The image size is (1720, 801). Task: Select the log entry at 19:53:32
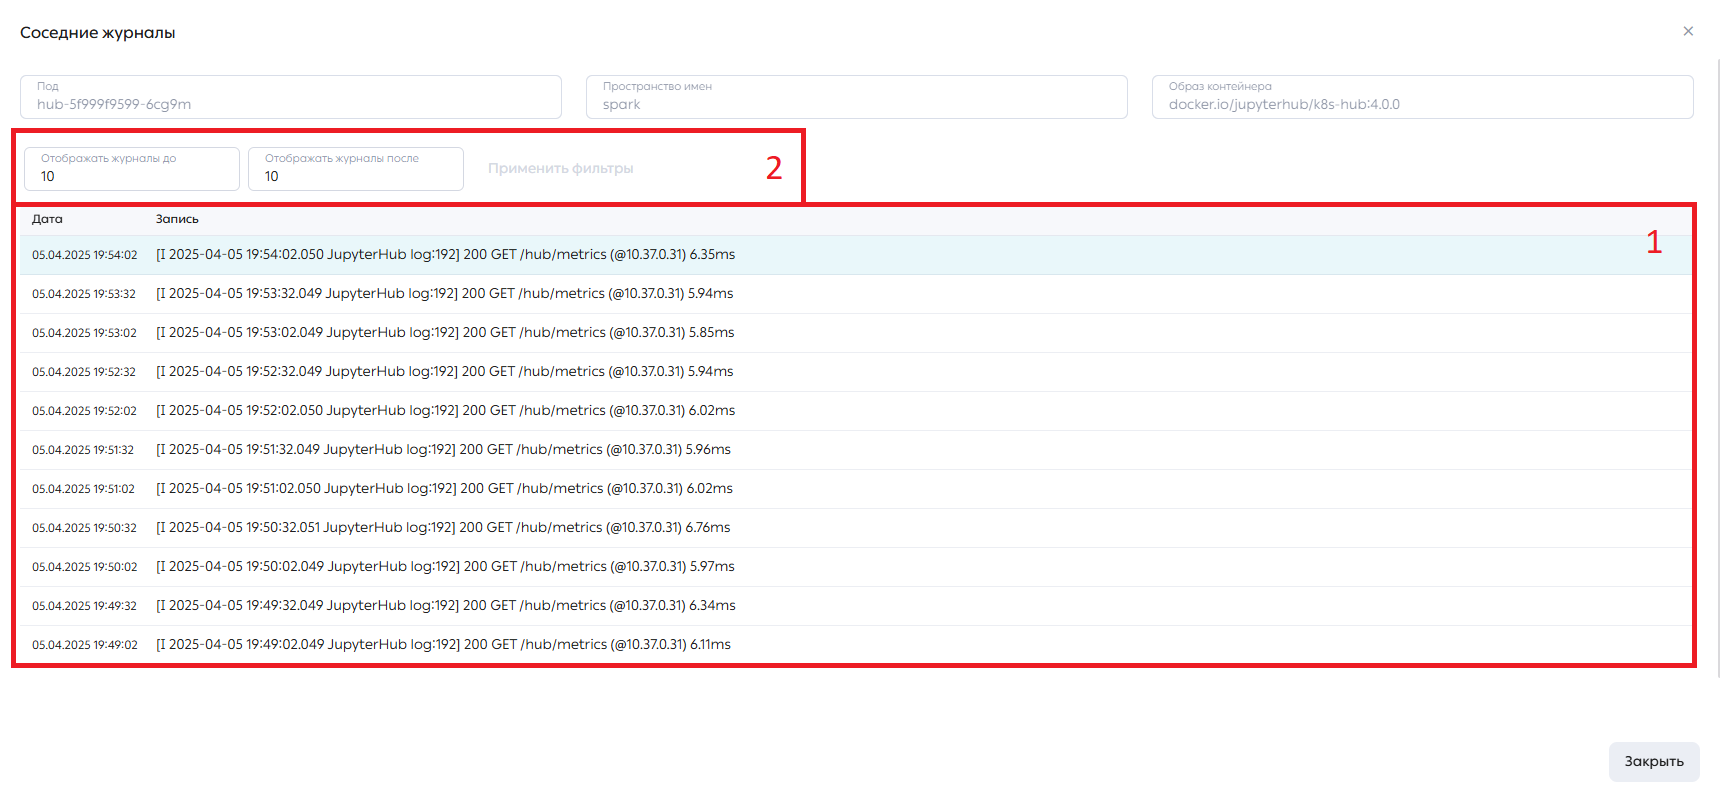point(855,294)
